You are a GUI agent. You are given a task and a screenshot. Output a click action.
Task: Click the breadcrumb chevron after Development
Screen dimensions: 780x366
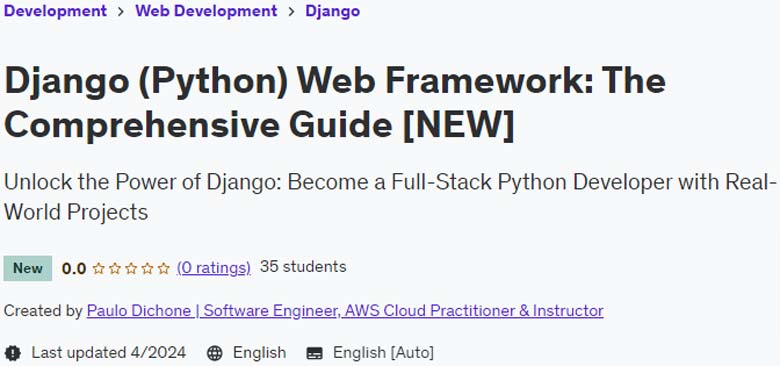(121, 11)
